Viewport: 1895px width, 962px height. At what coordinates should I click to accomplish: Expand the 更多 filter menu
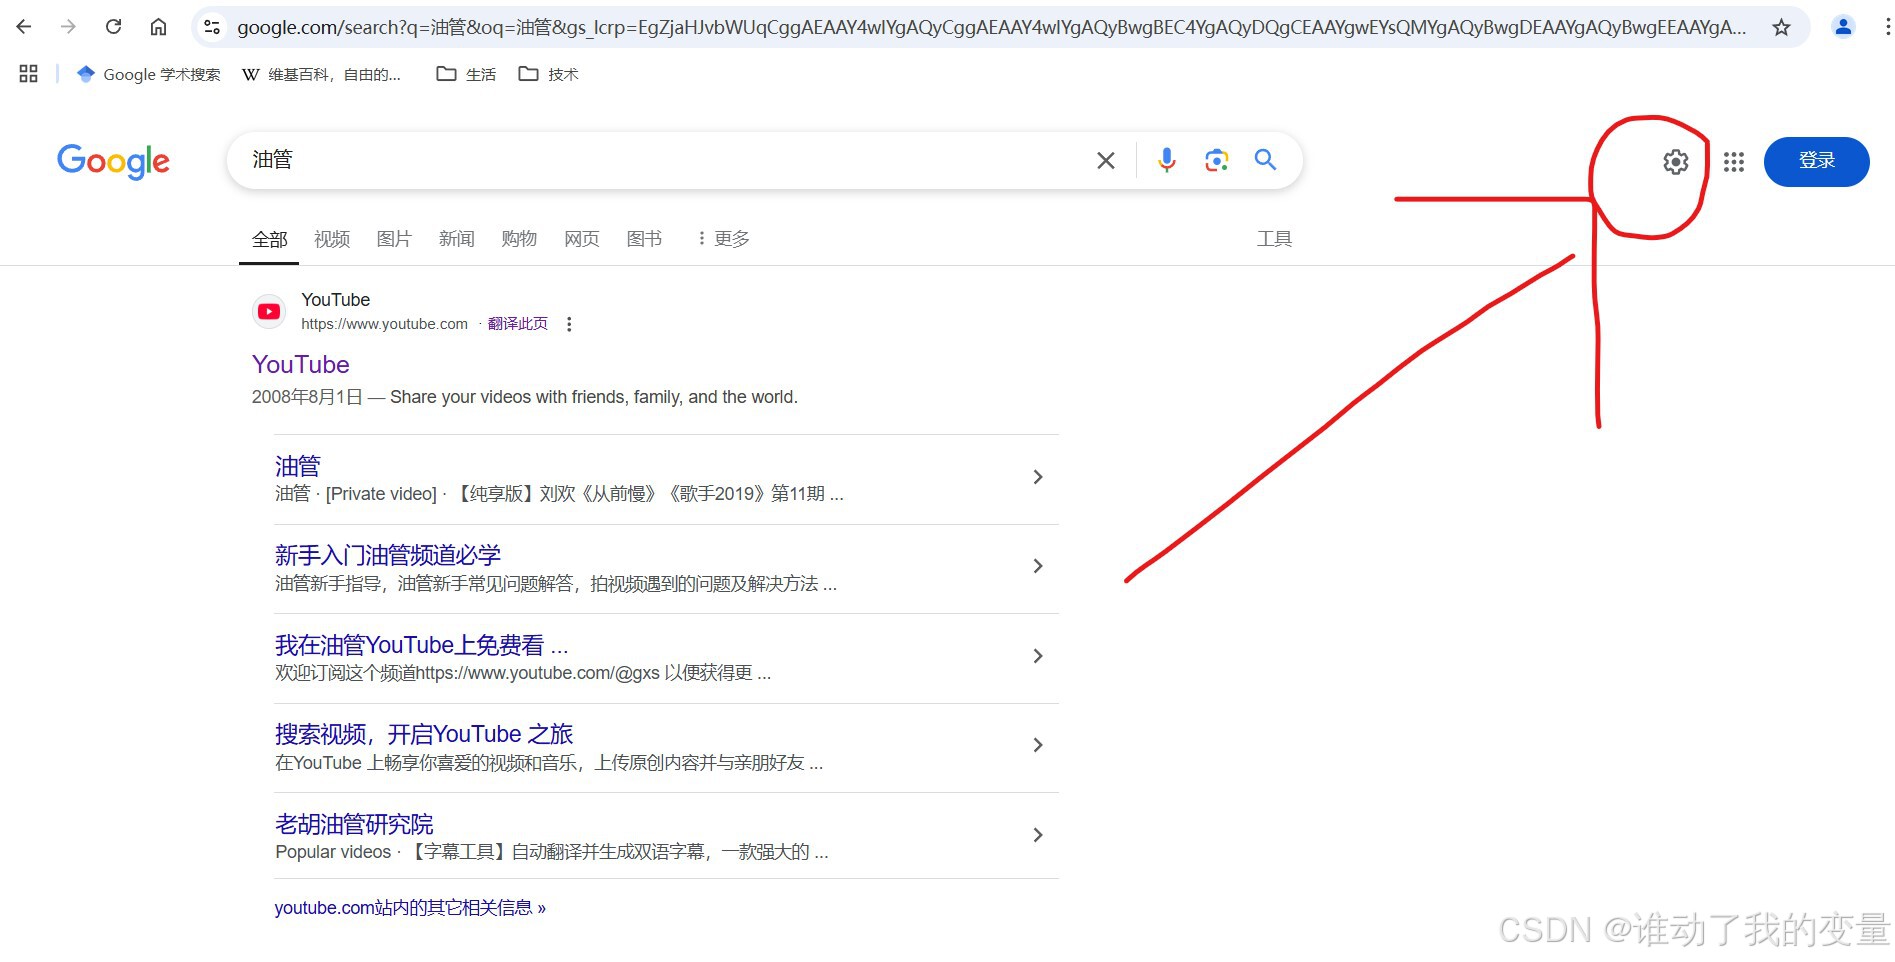pyautogui.click(x=723, y=239)
